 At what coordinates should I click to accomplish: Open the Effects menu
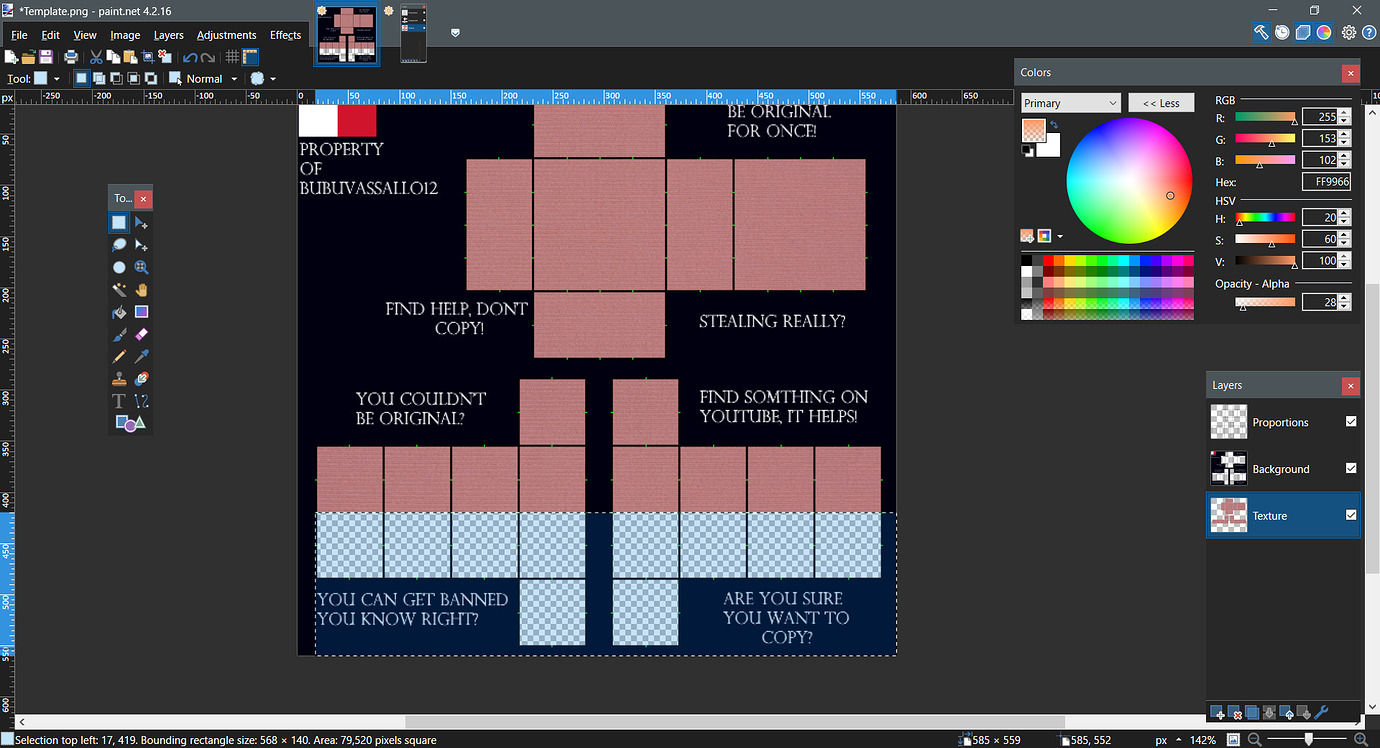285,35
